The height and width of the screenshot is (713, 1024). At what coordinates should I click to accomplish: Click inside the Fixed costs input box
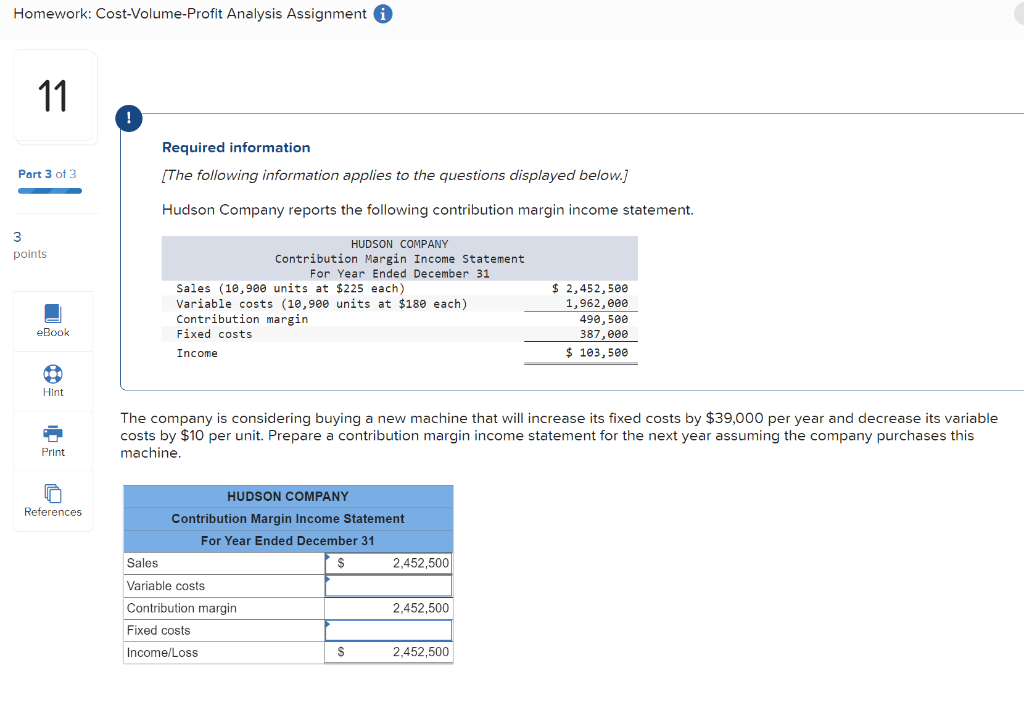coord(390,630)
